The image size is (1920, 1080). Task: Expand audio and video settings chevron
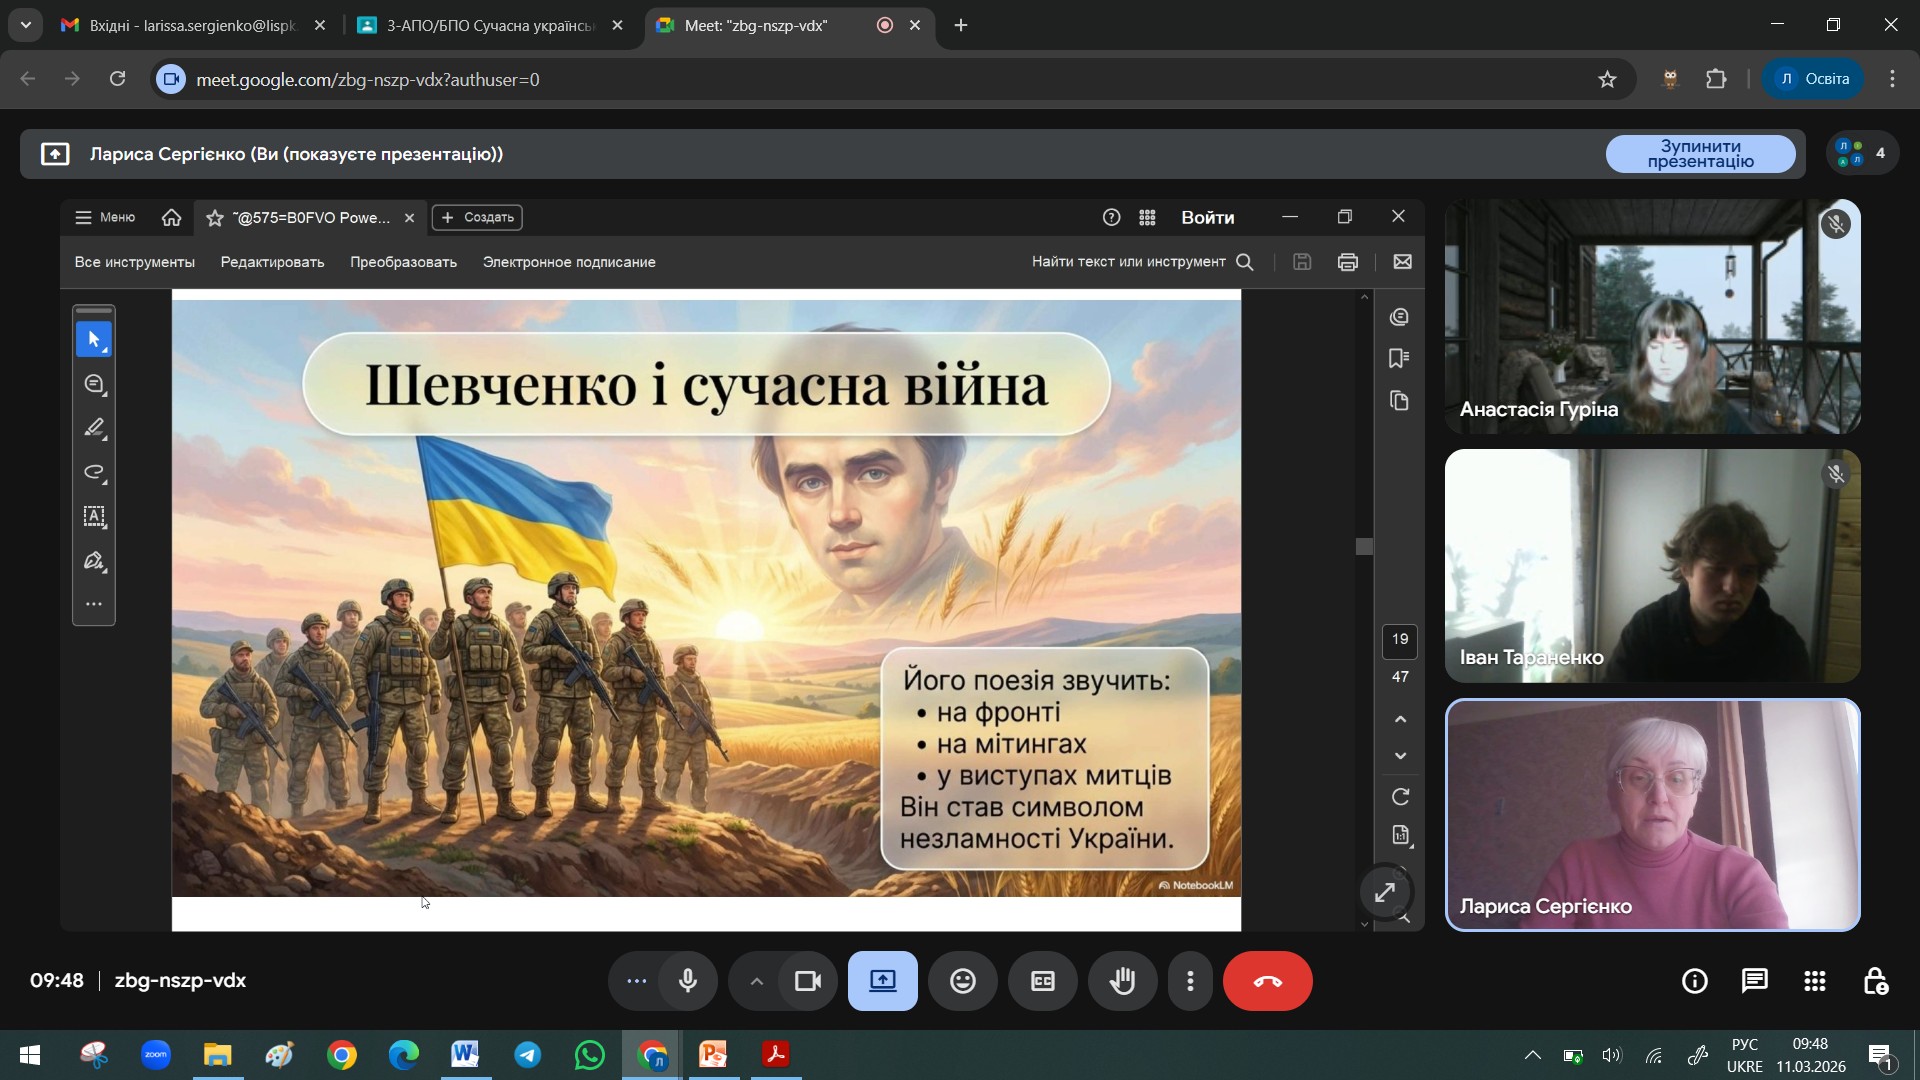click(756, 981)
